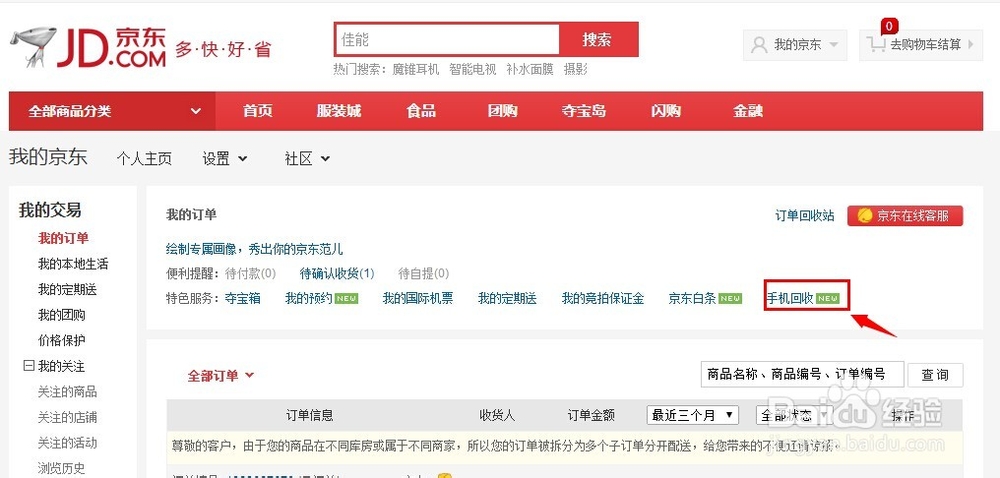Click the NEW badge beside 手机回收
Image resolution: width=1000 pixels, height=478 pixels.
click(828, 298)
